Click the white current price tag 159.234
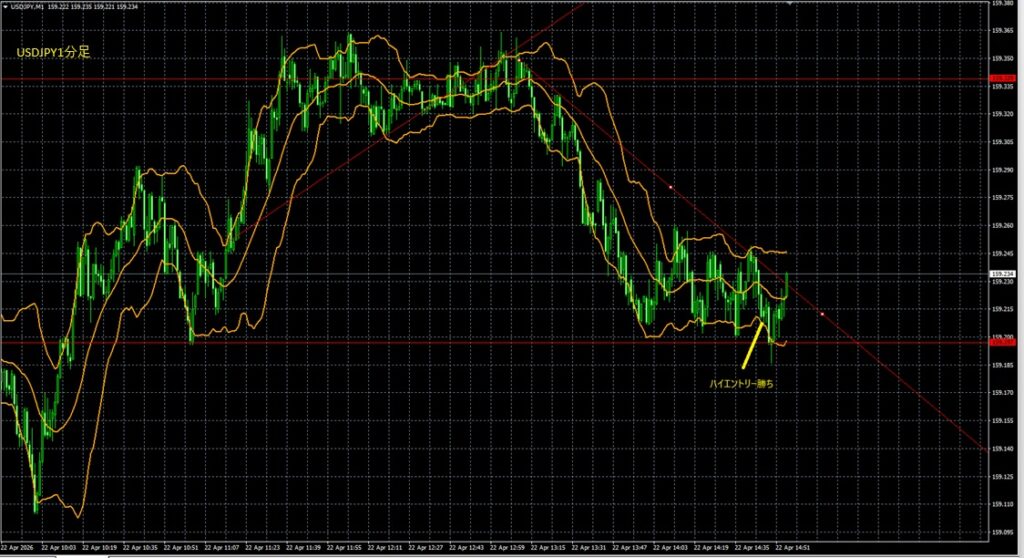 click(1002, 274)
